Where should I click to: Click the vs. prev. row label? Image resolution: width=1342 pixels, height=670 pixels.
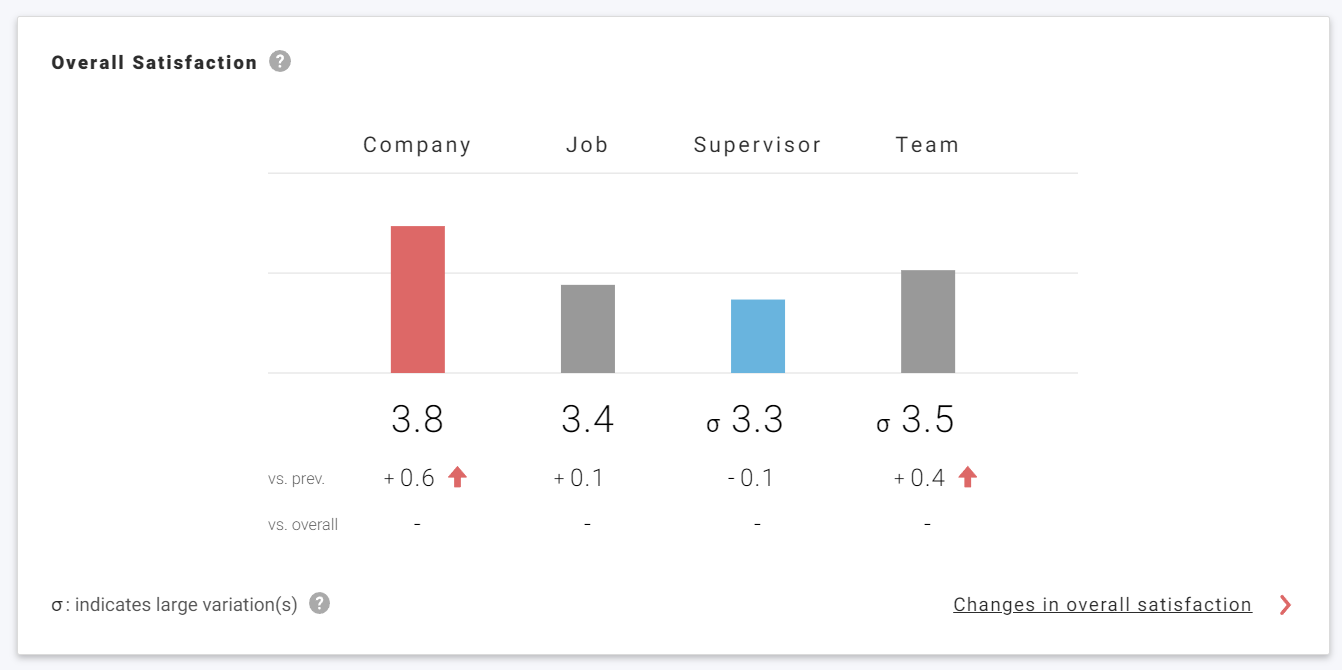[296, 479]
